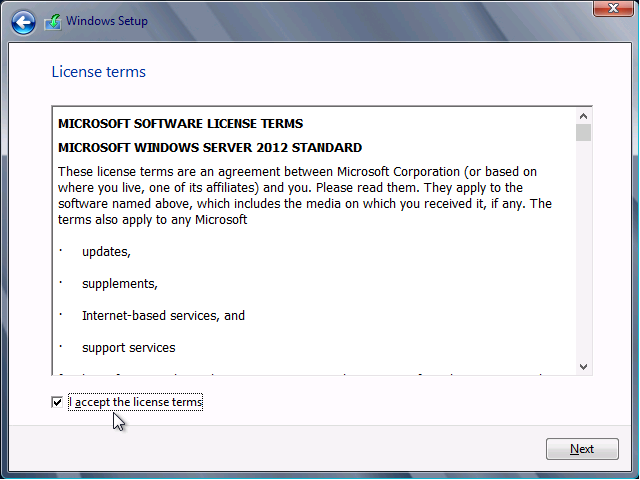The width and height of the screenshot is (640, 480).
Task: Click the "MICROSOFT WINDOWS SERVER 2012 STANDARD" line
Action: (210, 147)
